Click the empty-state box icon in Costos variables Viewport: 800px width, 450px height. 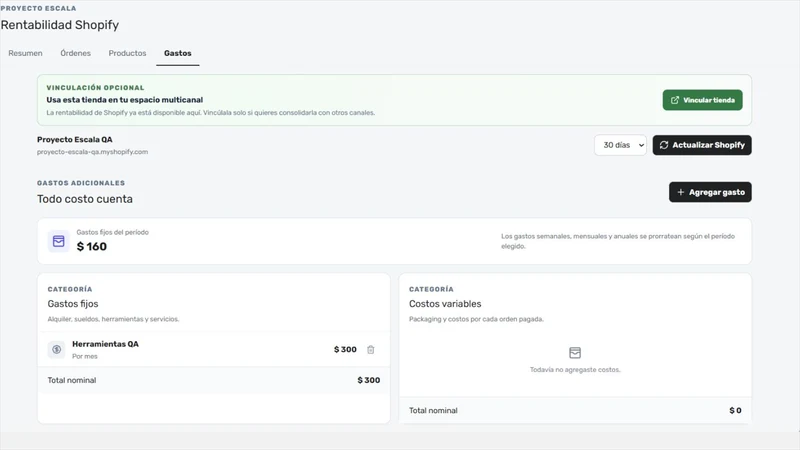point(575,353)
